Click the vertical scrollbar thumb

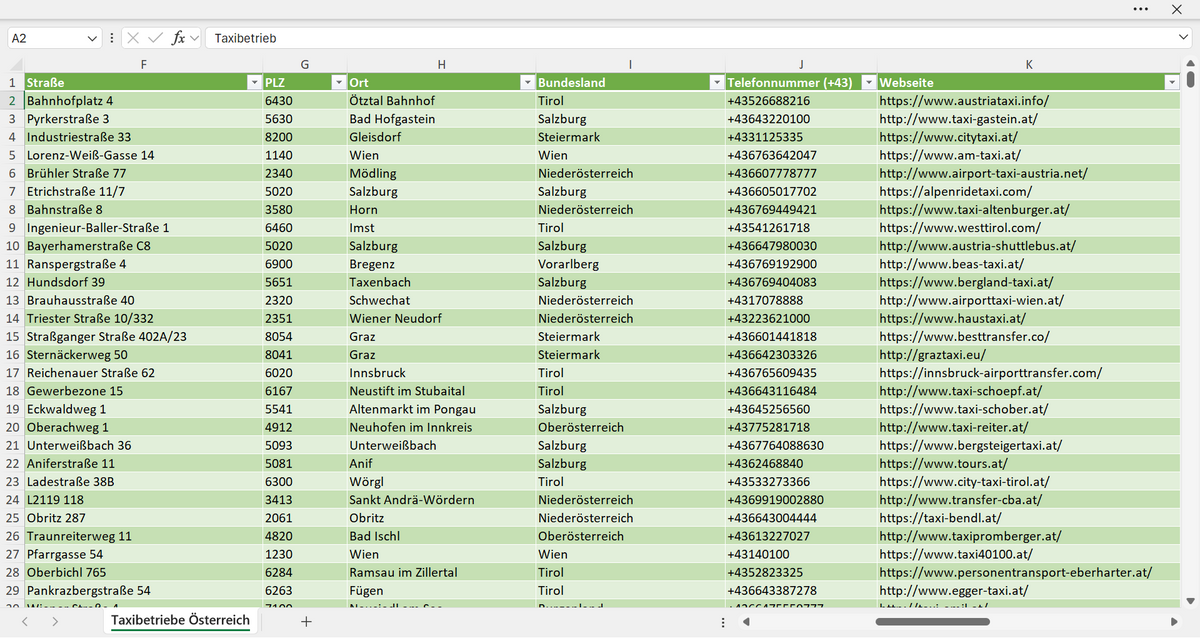[x=1190, y=81]
